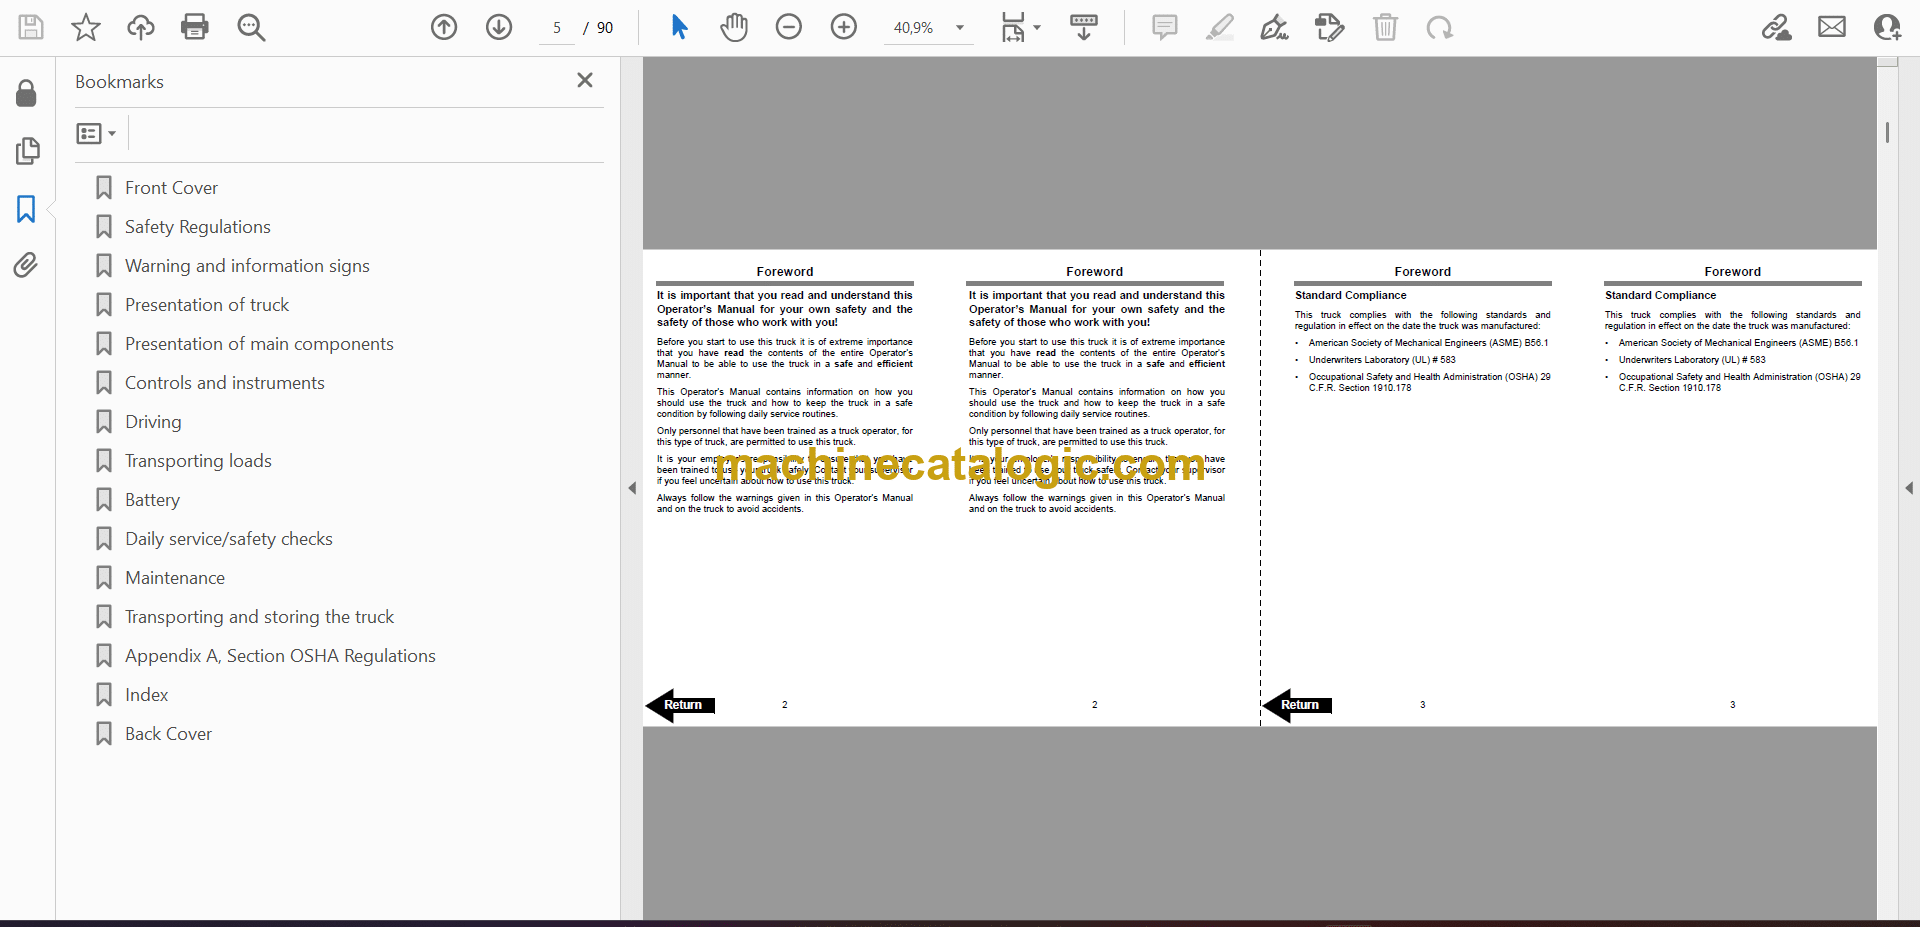Go to Presentation of truck bookmark
Viewport: 1920px width, 927px height.
coord(206,305)
